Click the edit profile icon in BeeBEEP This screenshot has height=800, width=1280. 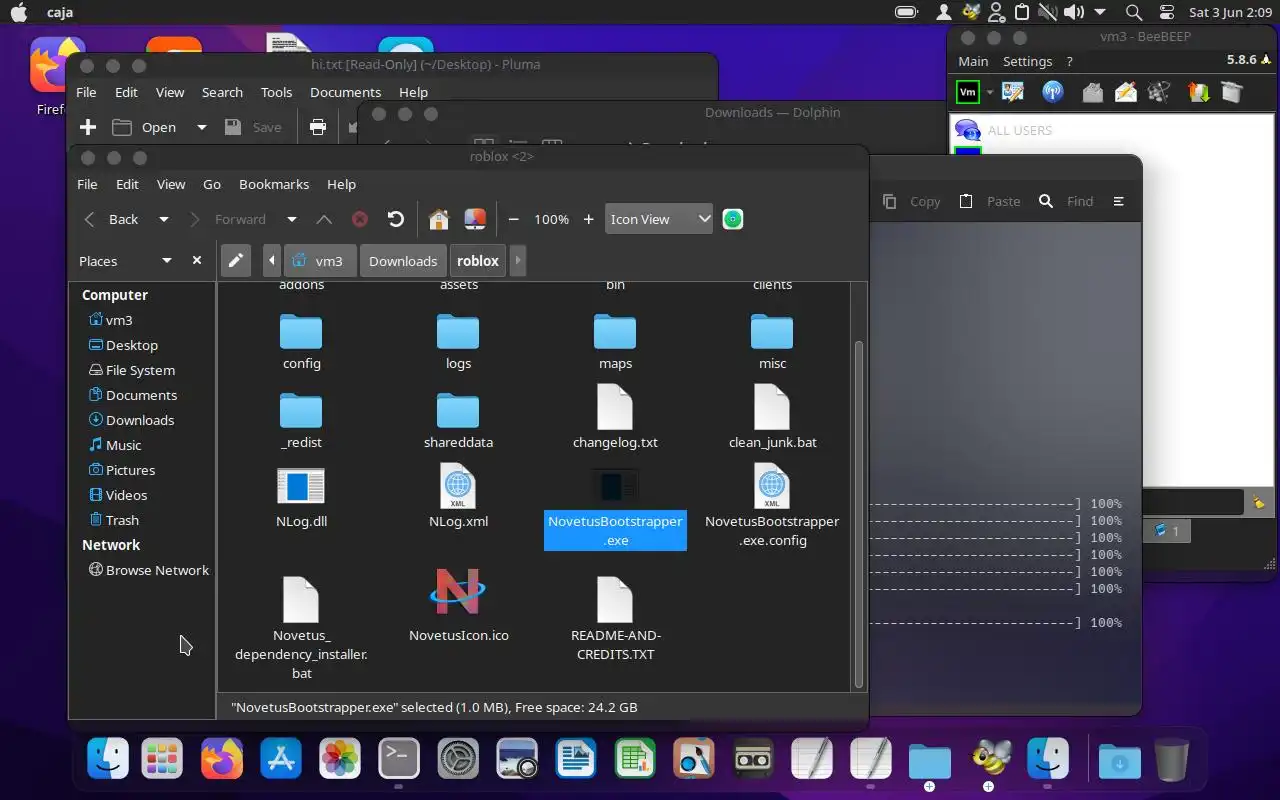click(x=1013, y=92)
